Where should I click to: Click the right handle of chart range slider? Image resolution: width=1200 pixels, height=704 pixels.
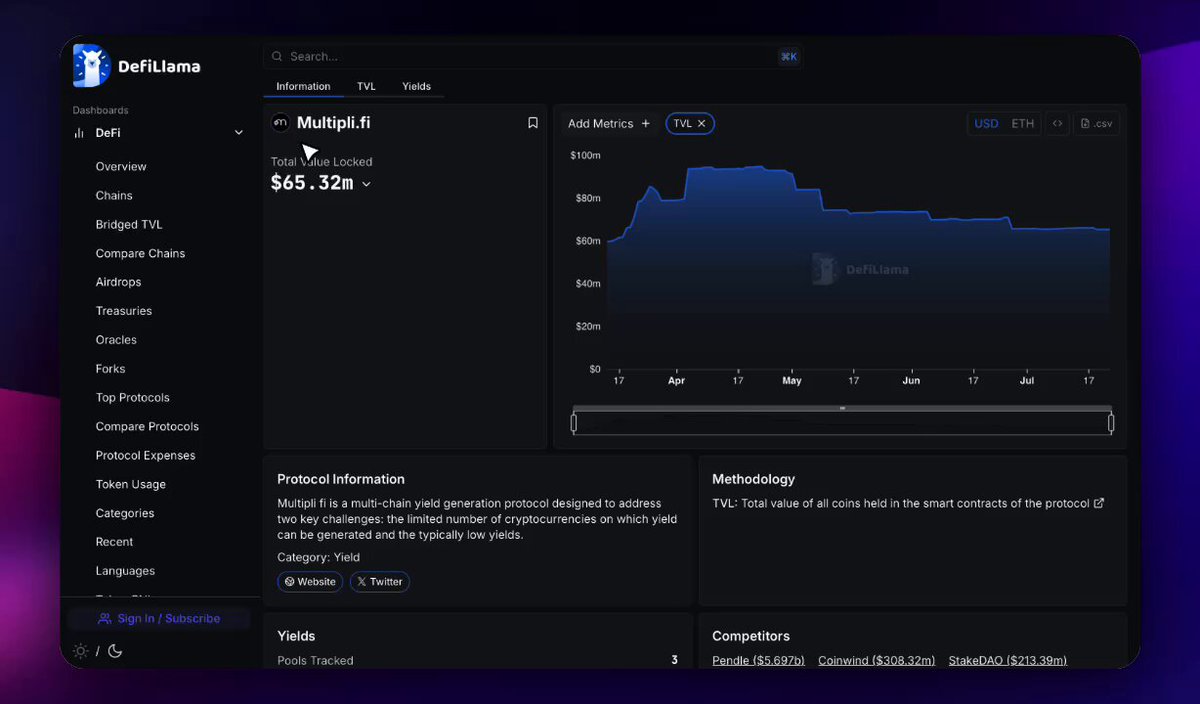click(x=1111, y=423)
